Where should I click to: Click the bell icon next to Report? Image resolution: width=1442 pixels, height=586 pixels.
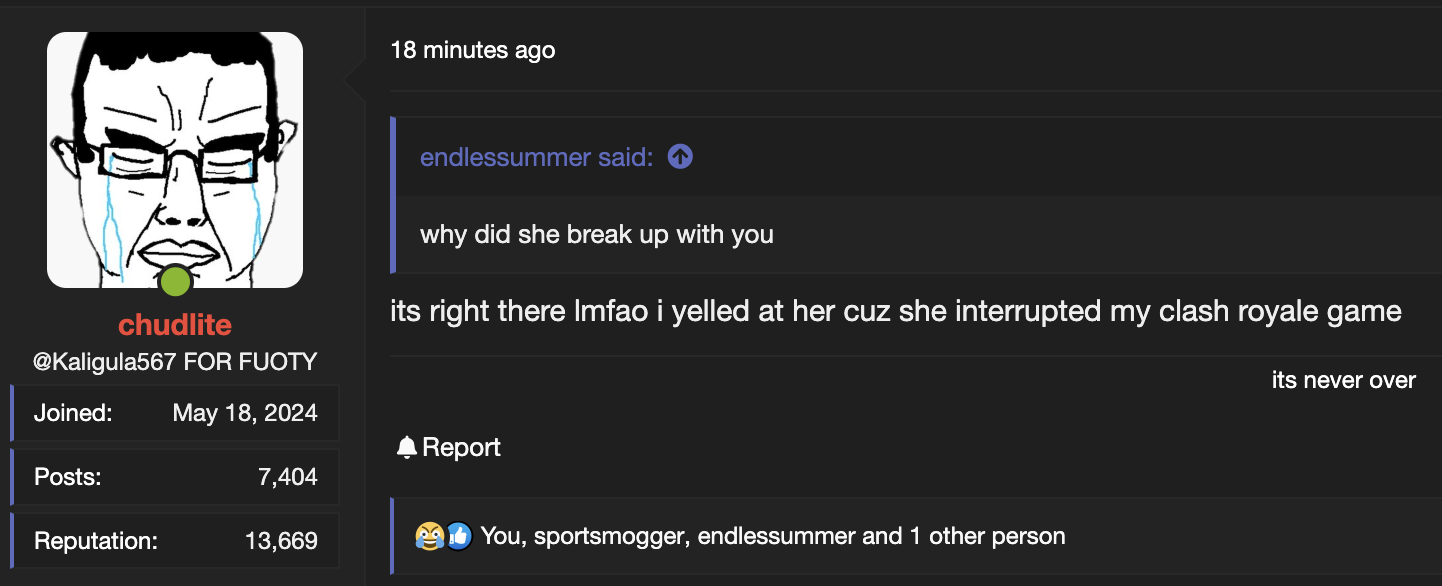coord(406,447)
